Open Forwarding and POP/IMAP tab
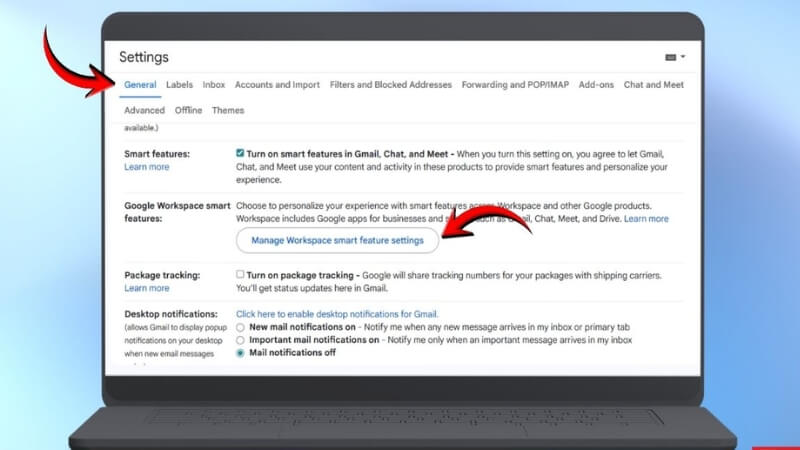This screenshot has height=450, width=800. pos(515,85)
